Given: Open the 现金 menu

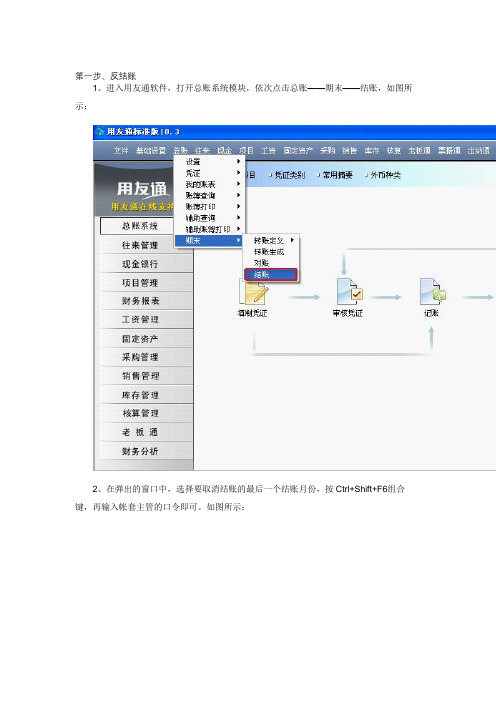Looking at the screenshot, I should click(x=224, y=150).
